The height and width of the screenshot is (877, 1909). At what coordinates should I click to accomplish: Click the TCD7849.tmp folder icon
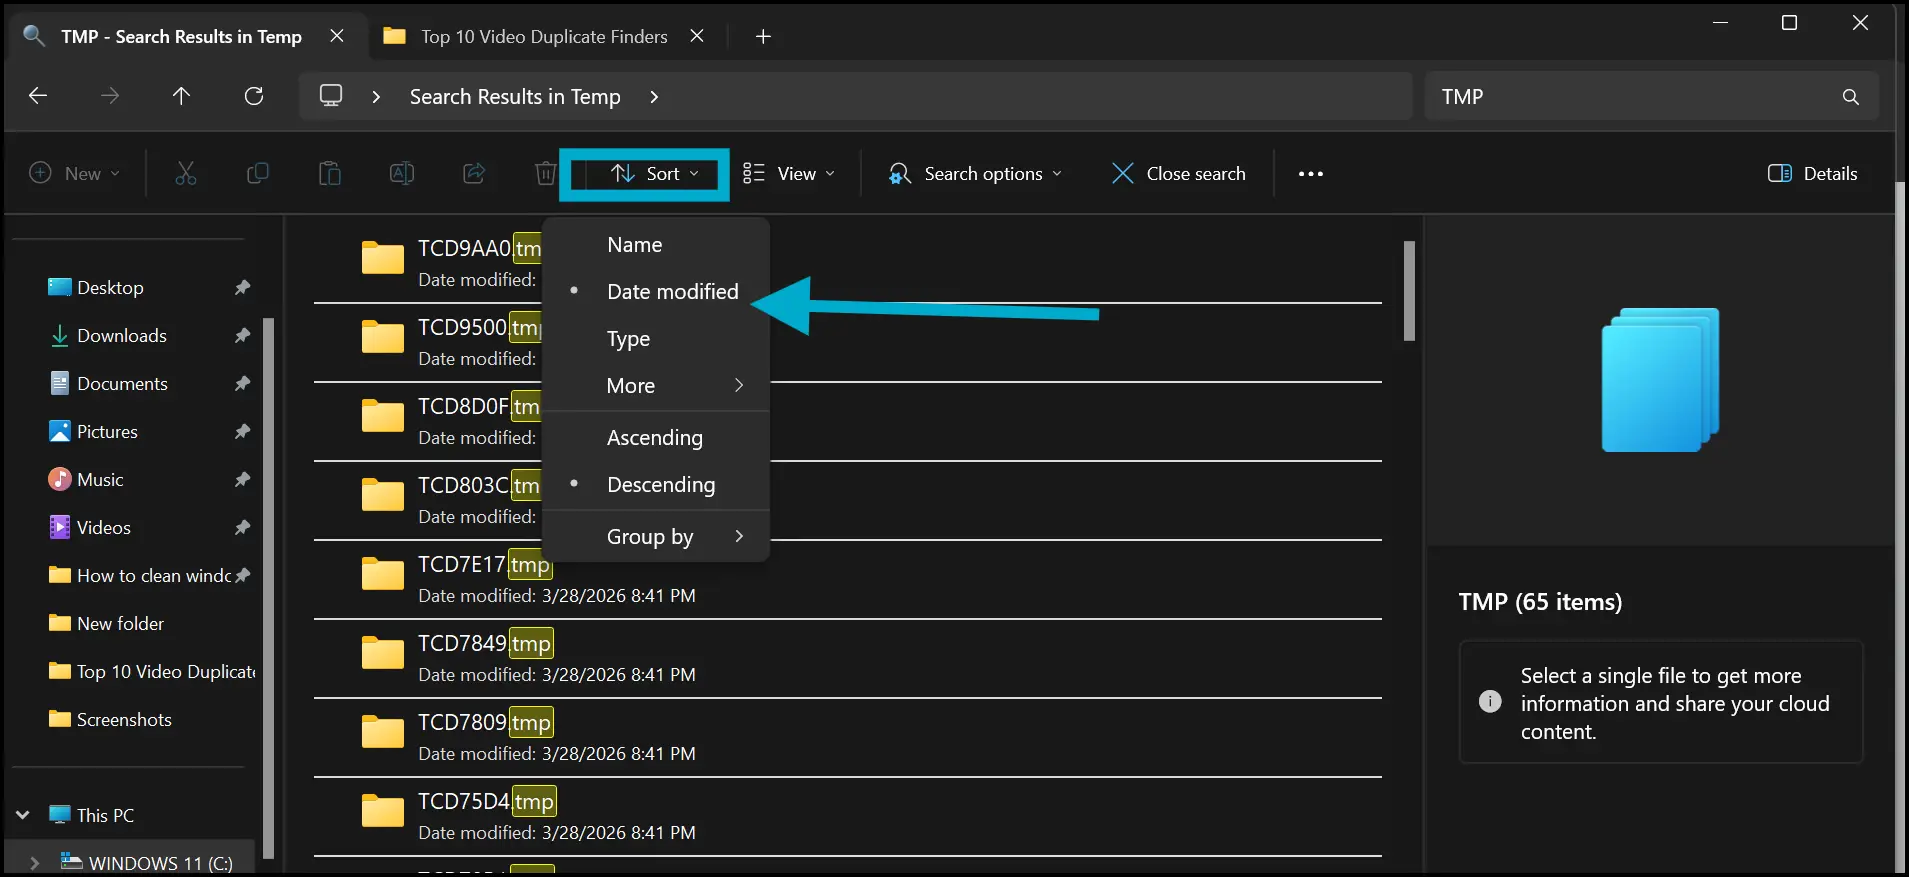click(382, 653)
